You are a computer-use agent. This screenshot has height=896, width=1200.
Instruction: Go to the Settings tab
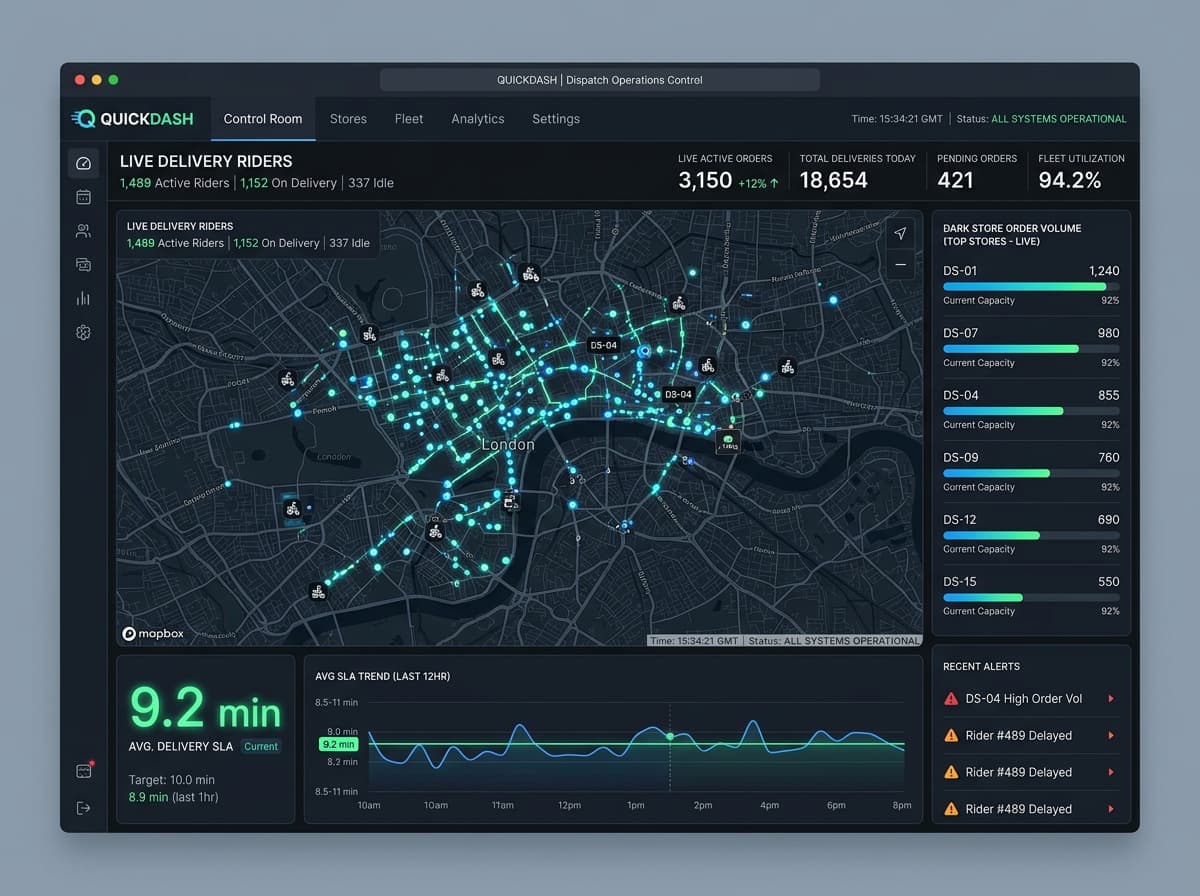556,118
